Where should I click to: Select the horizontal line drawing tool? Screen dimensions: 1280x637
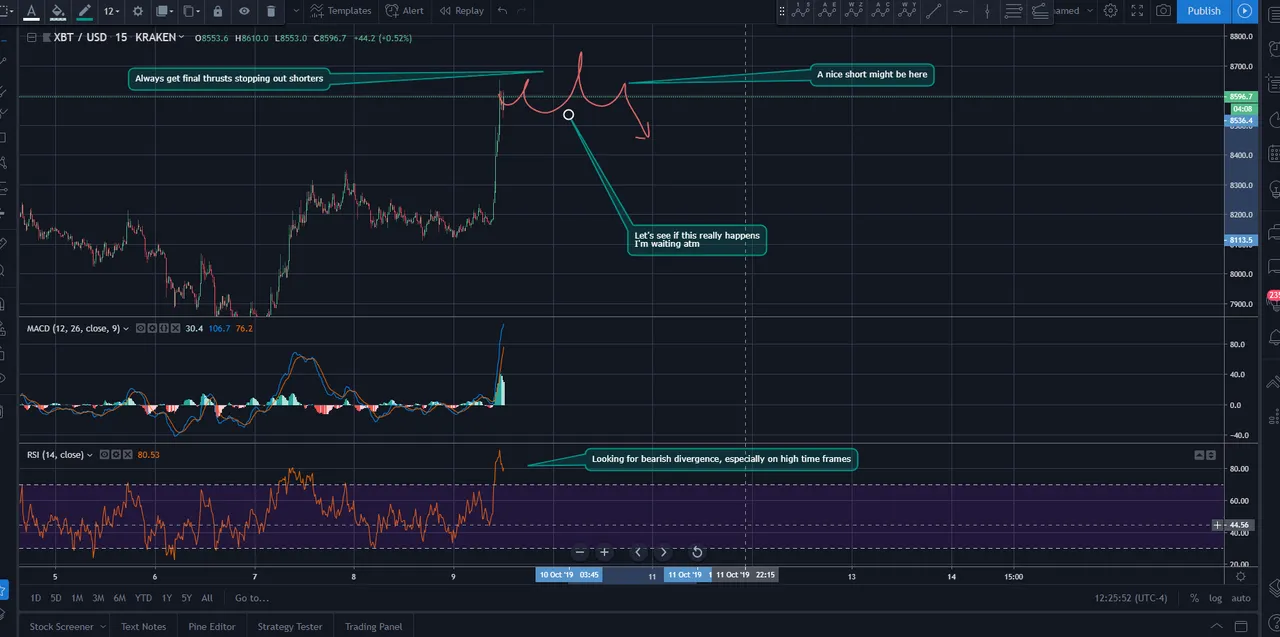coord(960,11)
